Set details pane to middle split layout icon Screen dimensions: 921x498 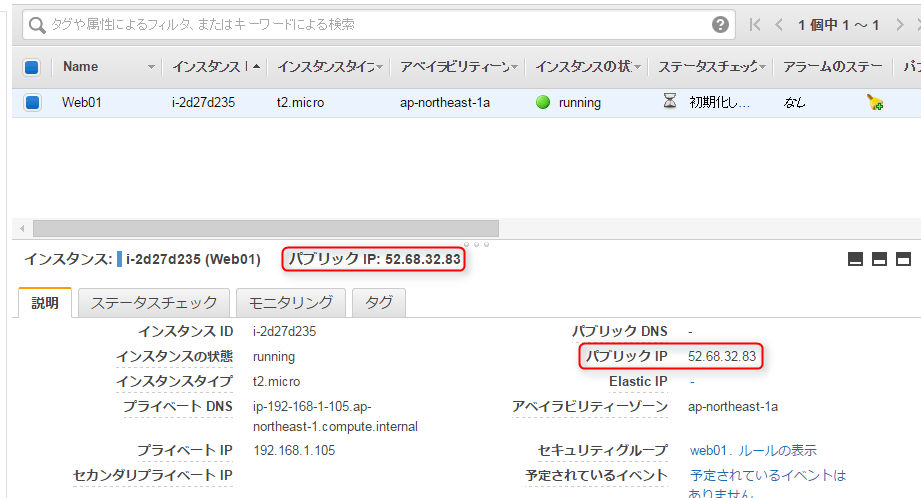[x=879, y=260]
